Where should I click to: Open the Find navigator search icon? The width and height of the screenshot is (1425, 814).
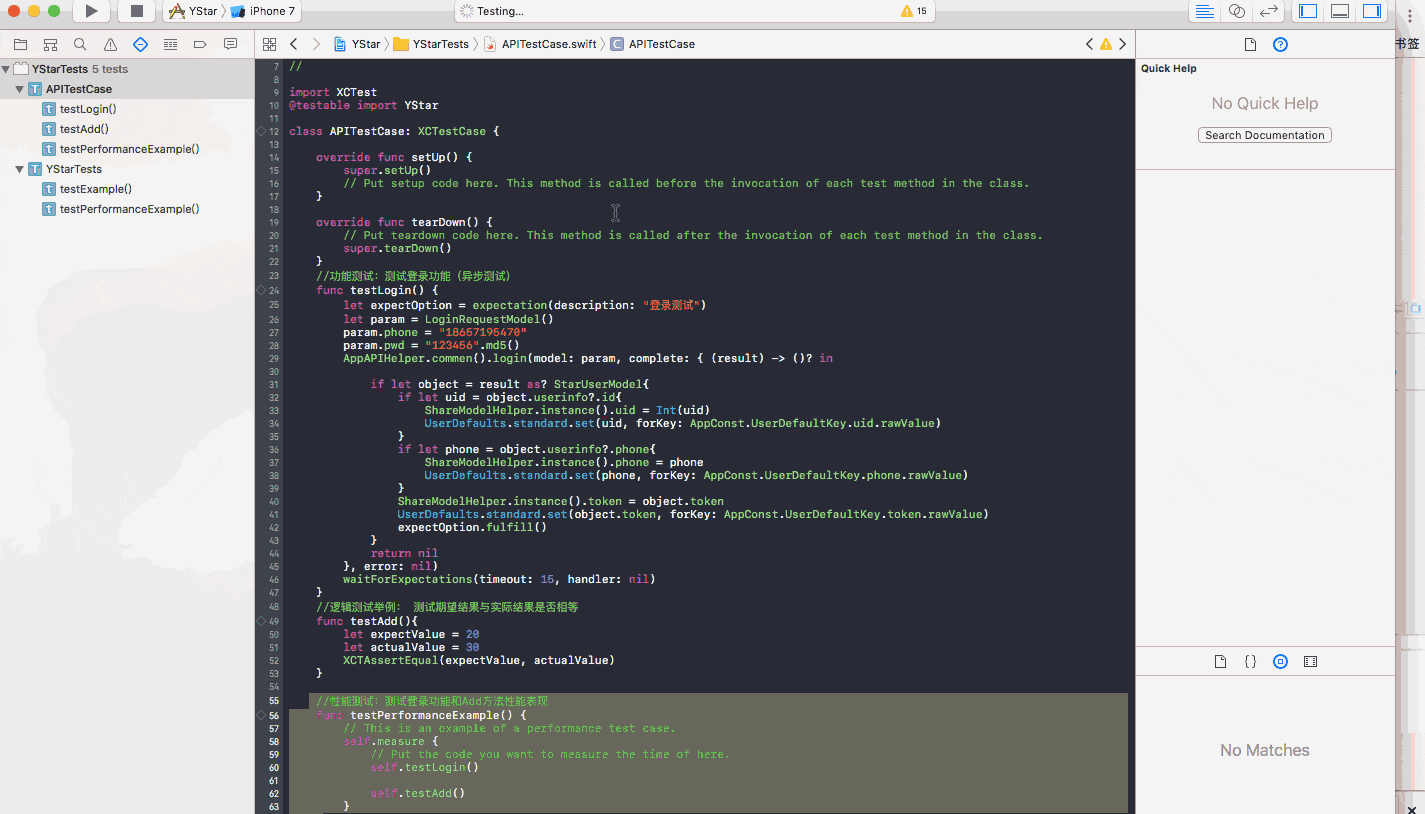pos(80,45)
